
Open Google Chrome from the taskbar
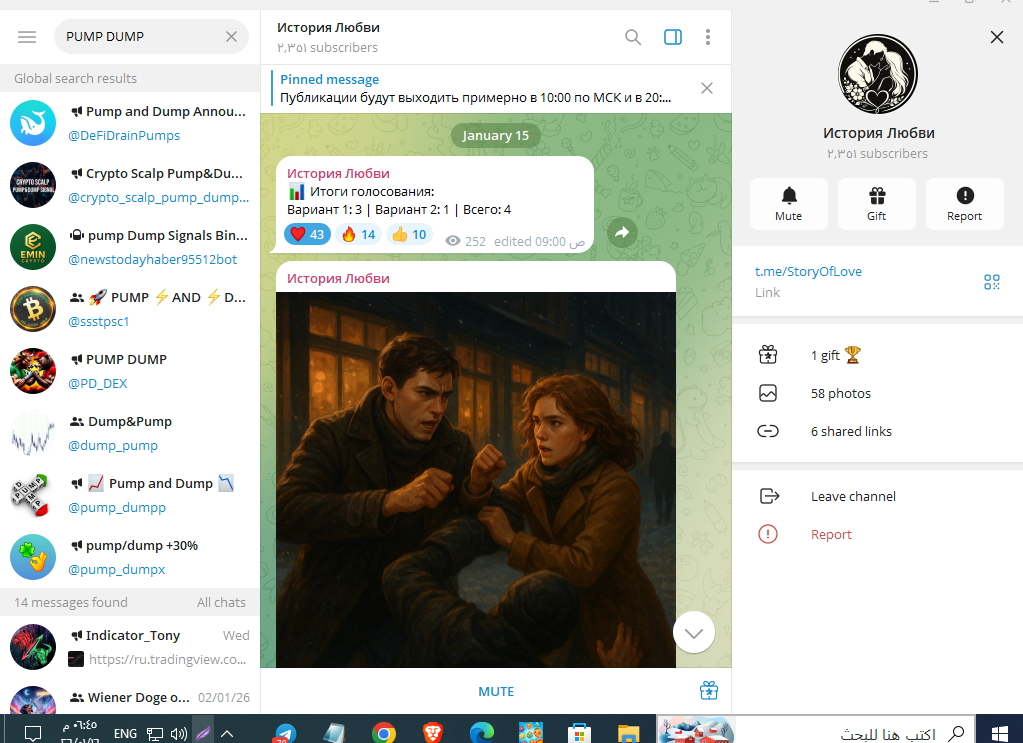pyautogui.click(x=384, y=732)
